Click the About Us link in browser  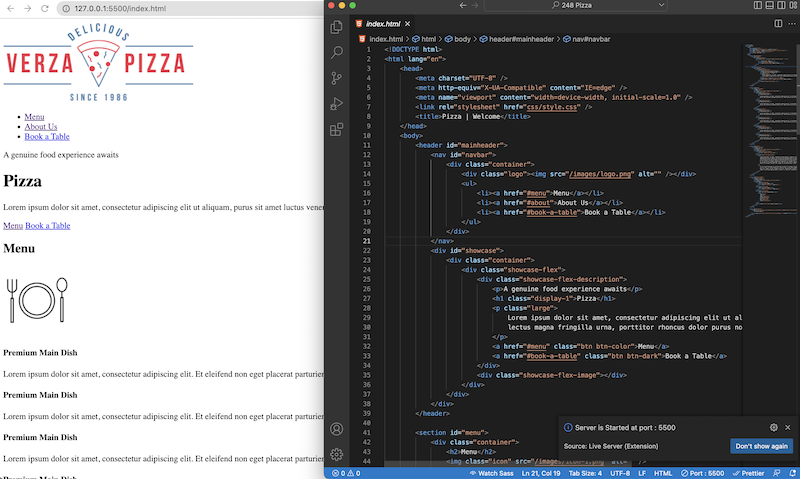pyautogui.click(x=41, y=127)
